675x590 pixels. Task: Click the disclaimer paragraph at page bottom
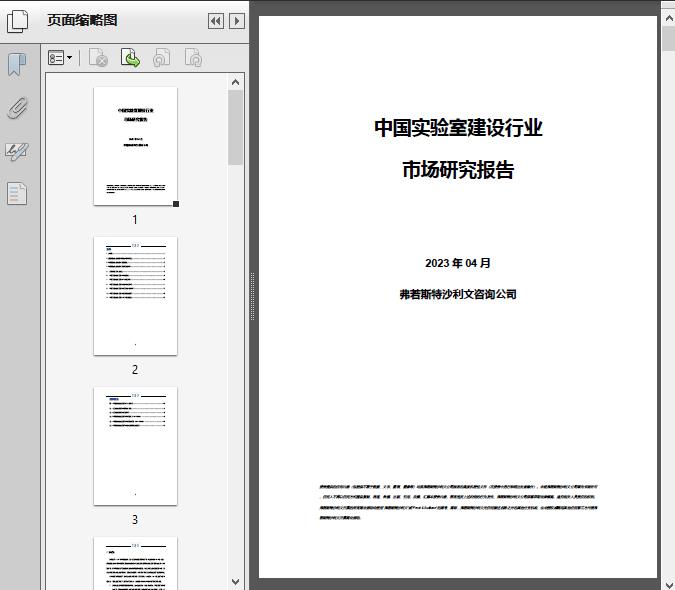coord(458,502)
